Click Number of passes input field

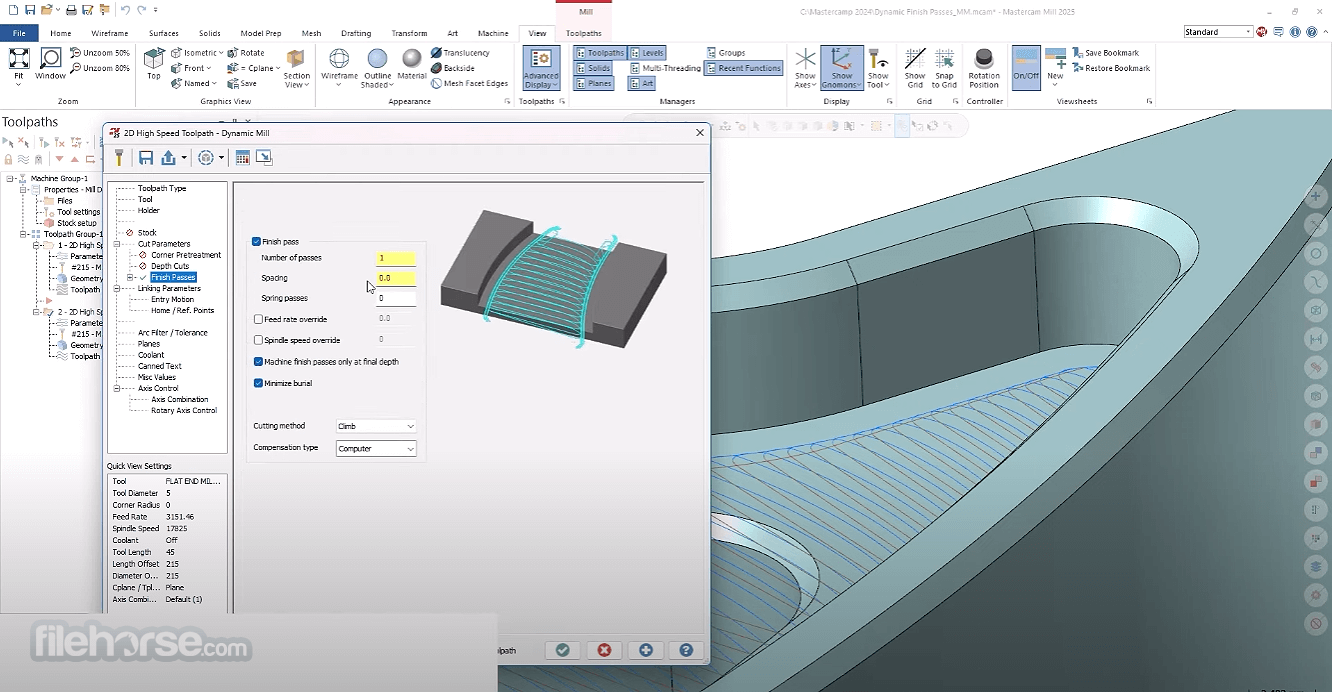396,258
